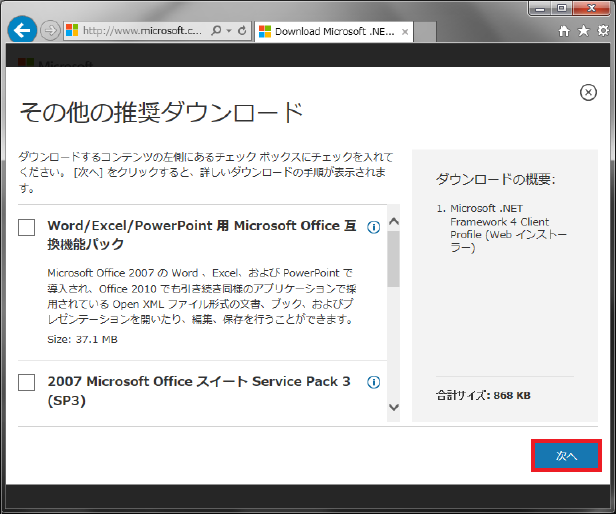Open a new blank tab
This screenshot has width=616, height=514.
tap(425, 32)
